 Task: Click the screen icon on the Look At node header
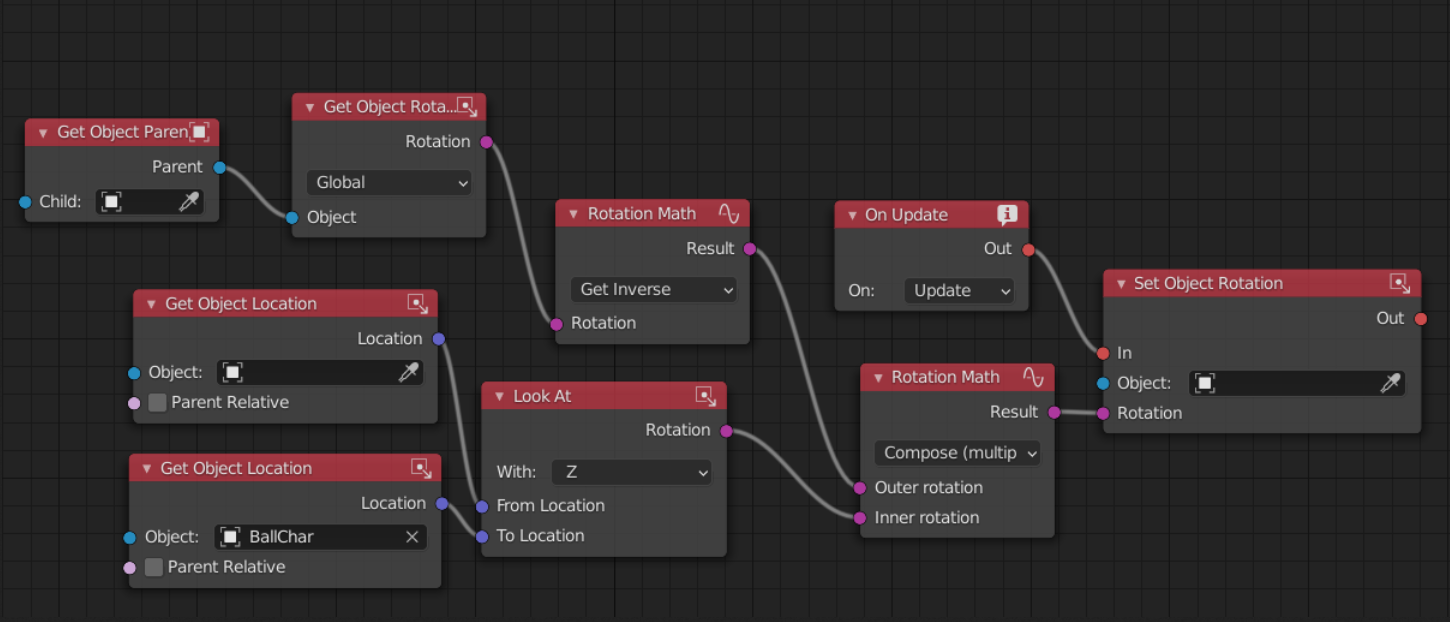click(707, 395)
